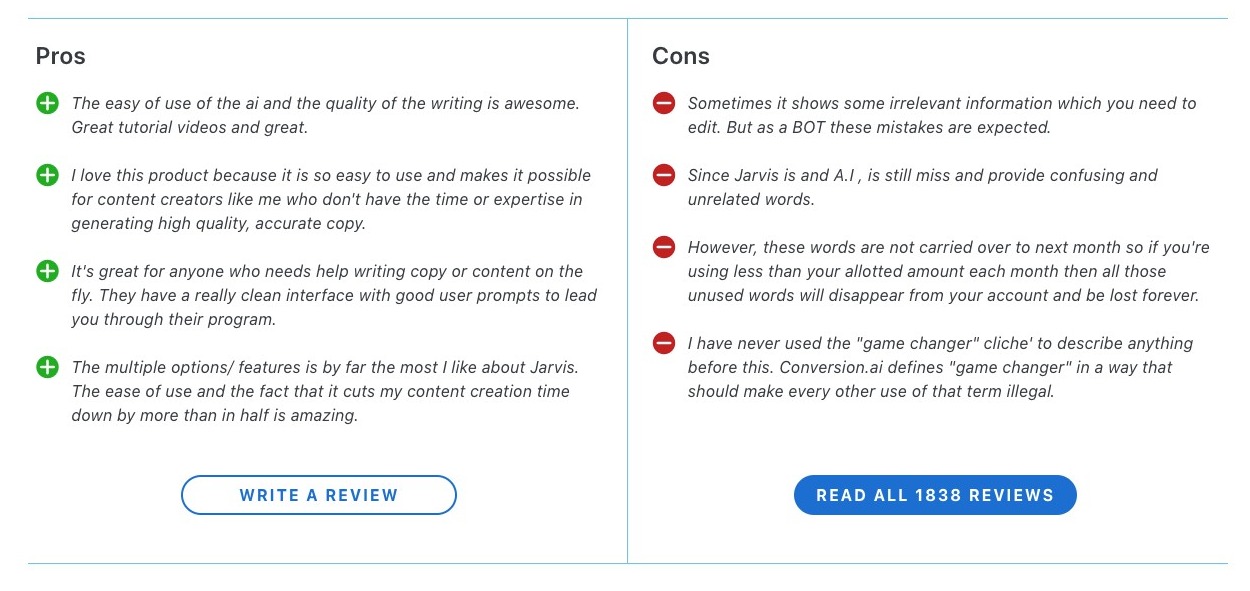Viewport: 1250px width, 591px height.
Task: Click the "multiple options/ features" review text
Action: [x=326, y=391]
